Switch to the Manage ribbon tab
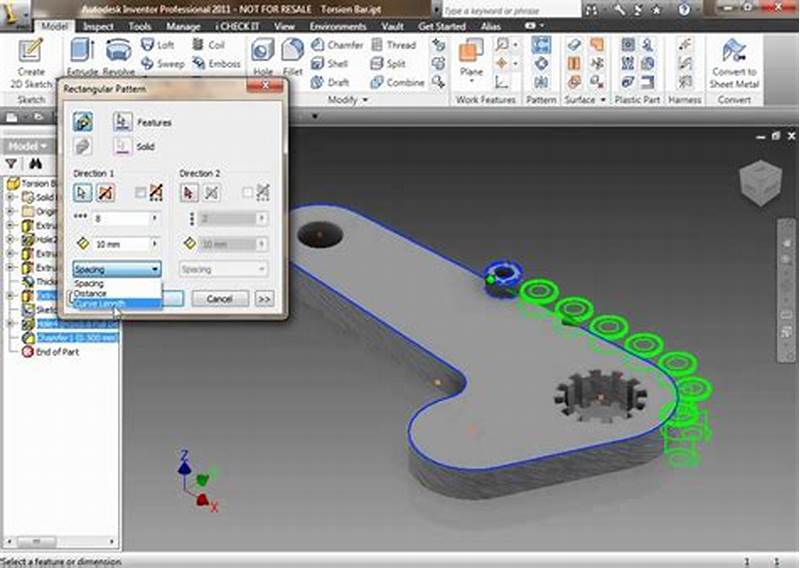The width and height of the screenshot is (800, 568). 183,27
